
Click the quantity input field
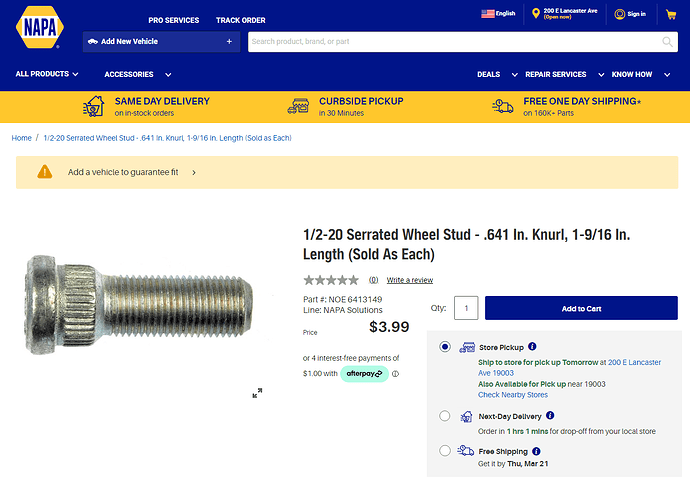click(466, 308)
